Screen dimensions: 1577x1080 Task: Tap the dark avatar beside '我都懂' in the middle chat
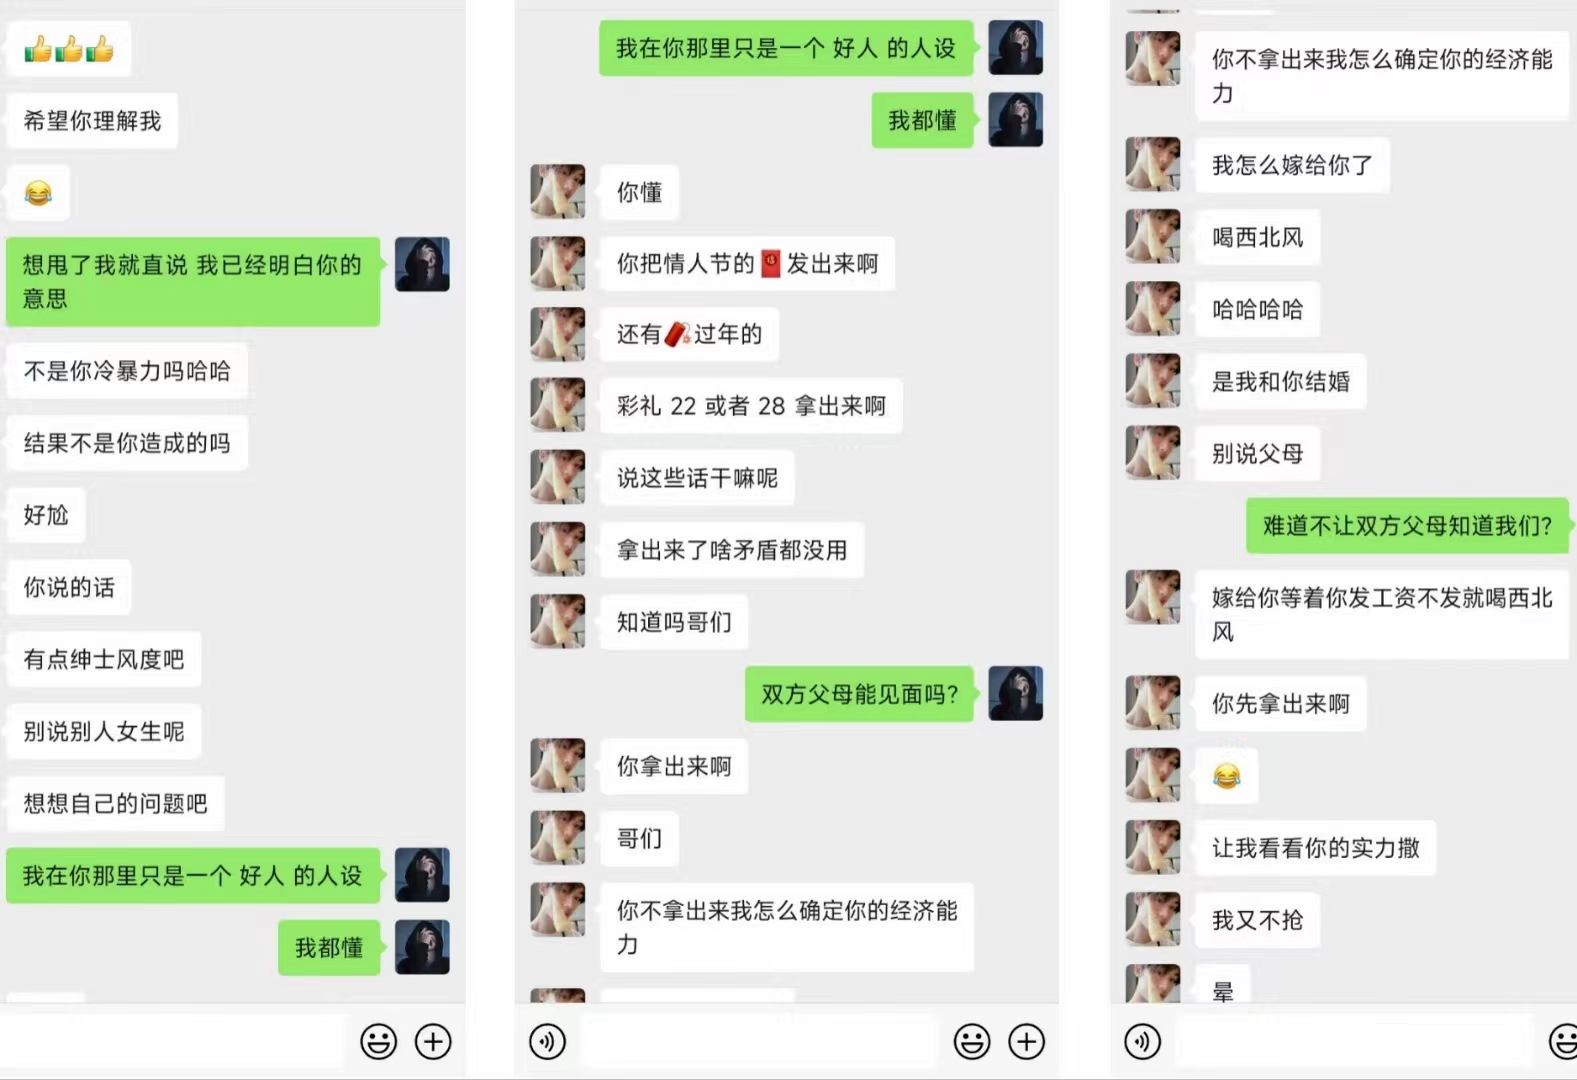tap(1016, 120)
